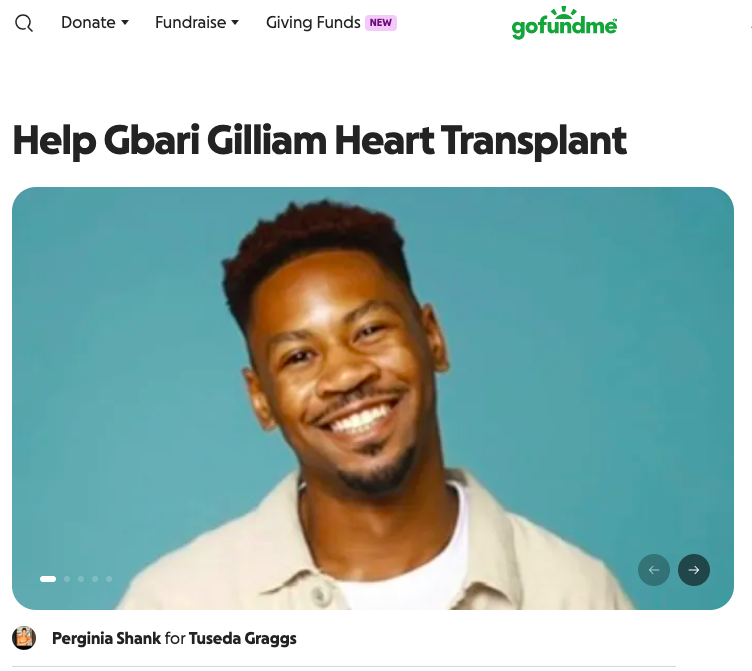Click the Help Gbari Gilliam title

point(319,140)
